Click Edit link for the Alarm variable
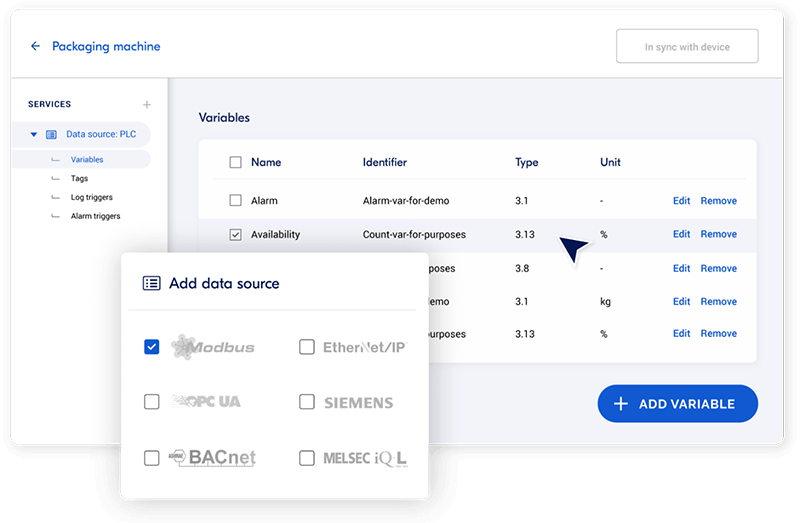 pos(681,201)
